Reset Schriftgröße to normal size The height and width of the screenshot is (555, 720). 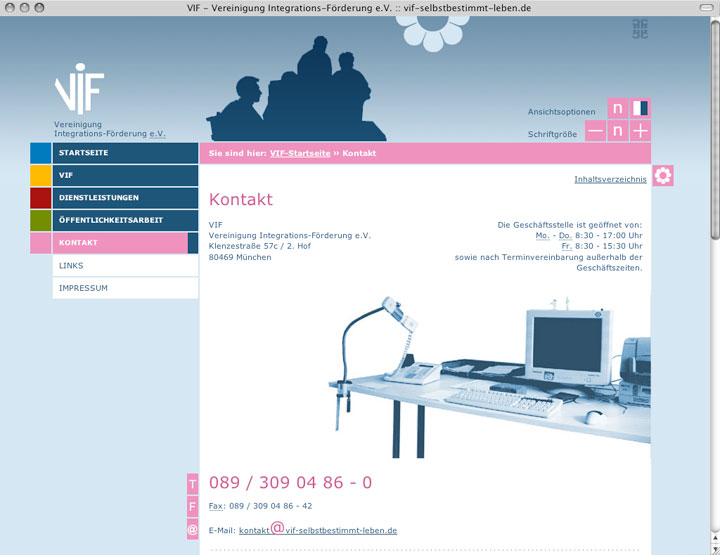tap(618, 131)
